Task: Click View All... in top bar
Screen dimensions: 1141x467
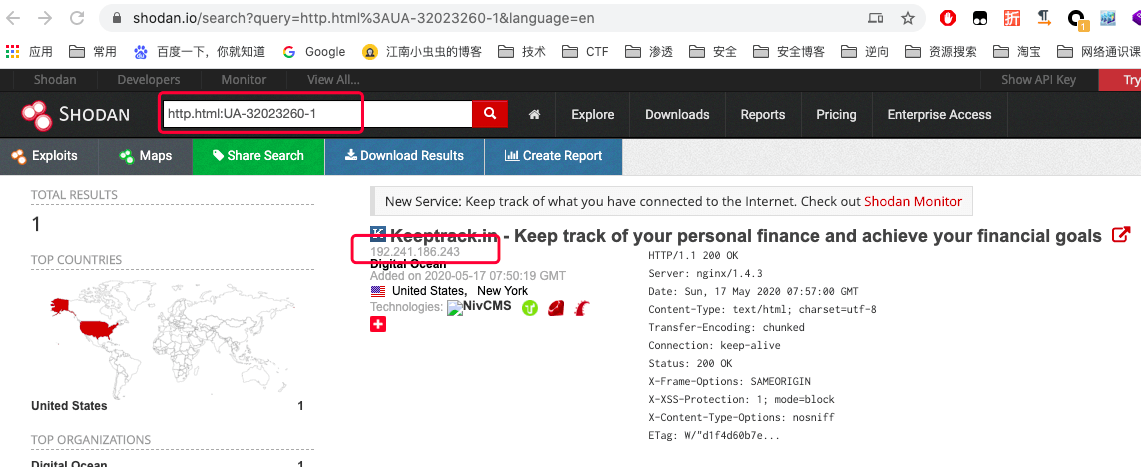Action: (x=333, y=79)
